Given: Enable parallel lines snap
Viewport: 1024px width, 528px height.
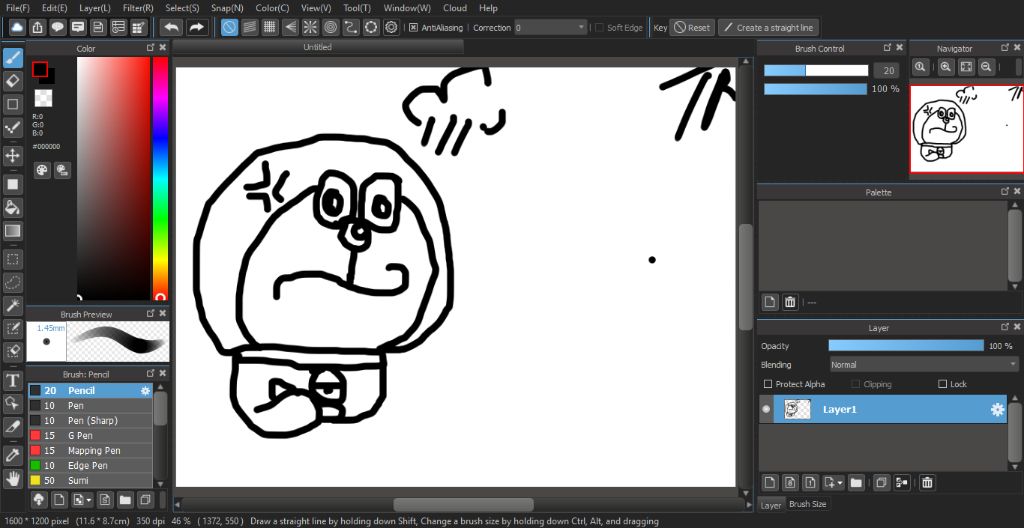Looking at the screenshot, I should (249, 27).
